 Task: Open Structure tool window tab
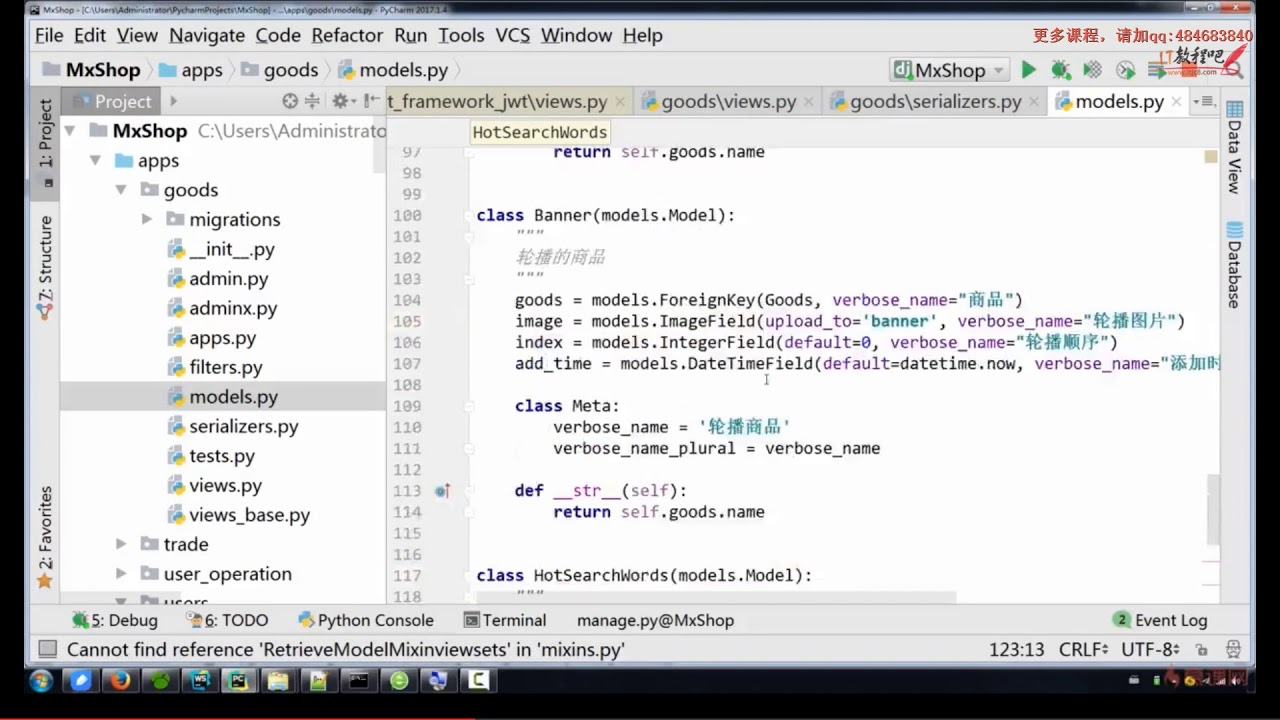click(45, 267)
